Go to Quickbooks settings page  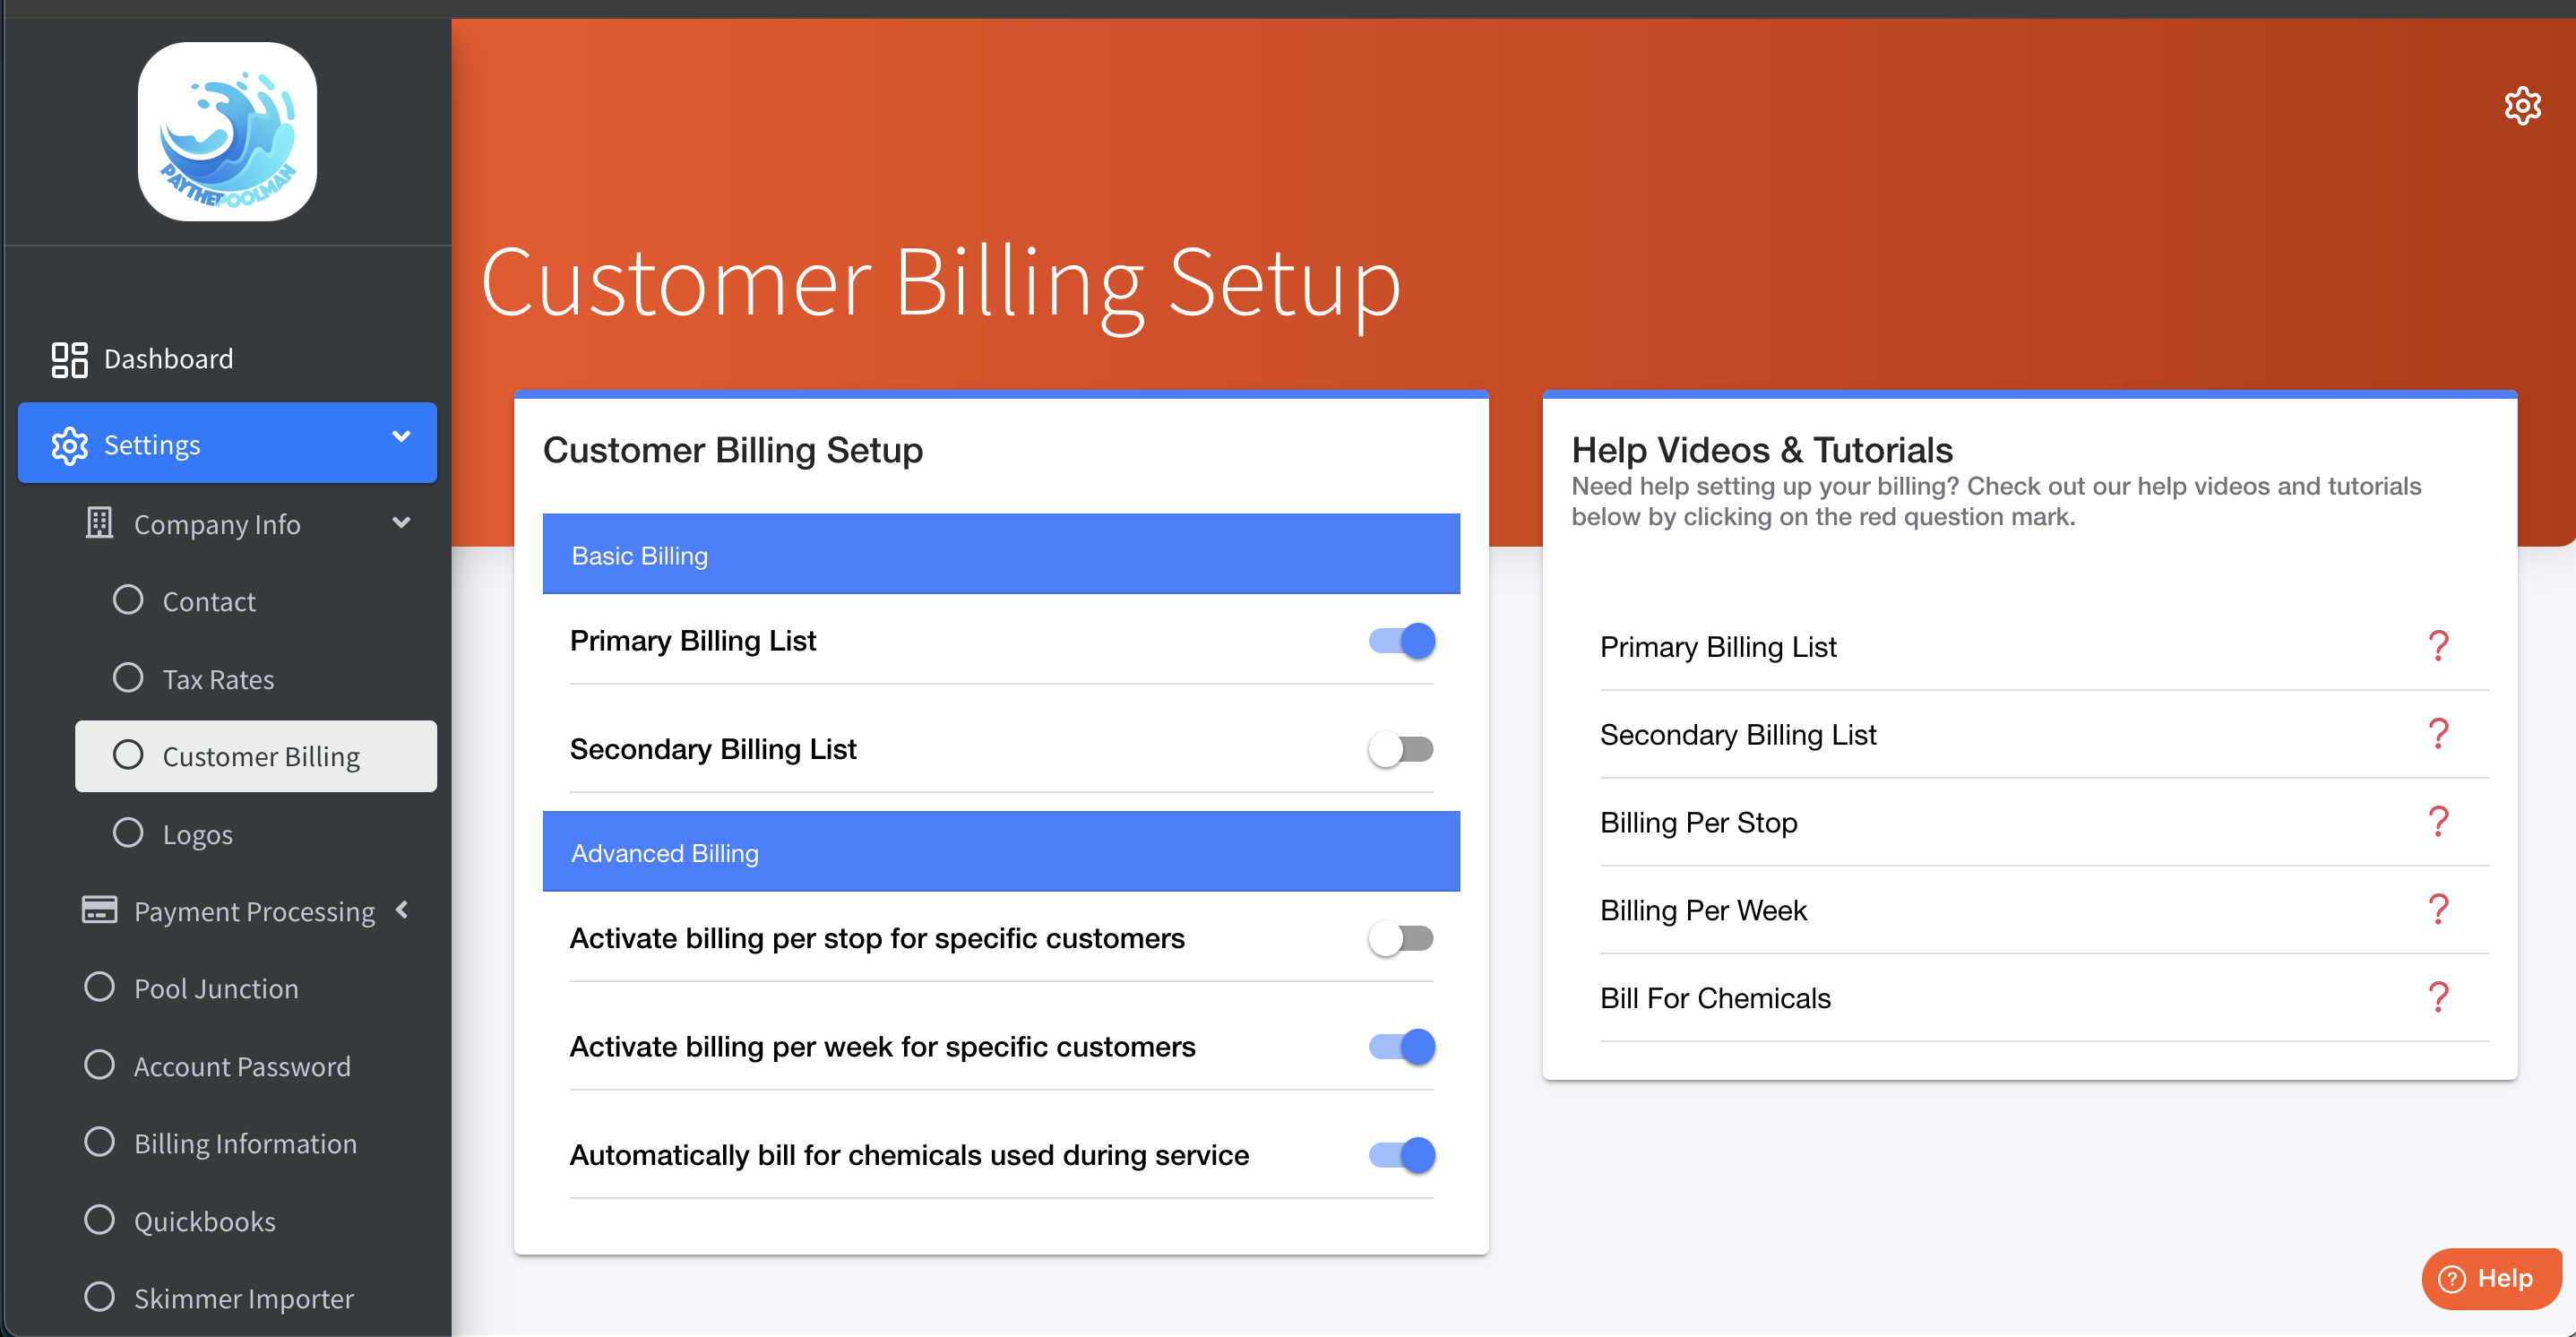tap(204, 1221)
